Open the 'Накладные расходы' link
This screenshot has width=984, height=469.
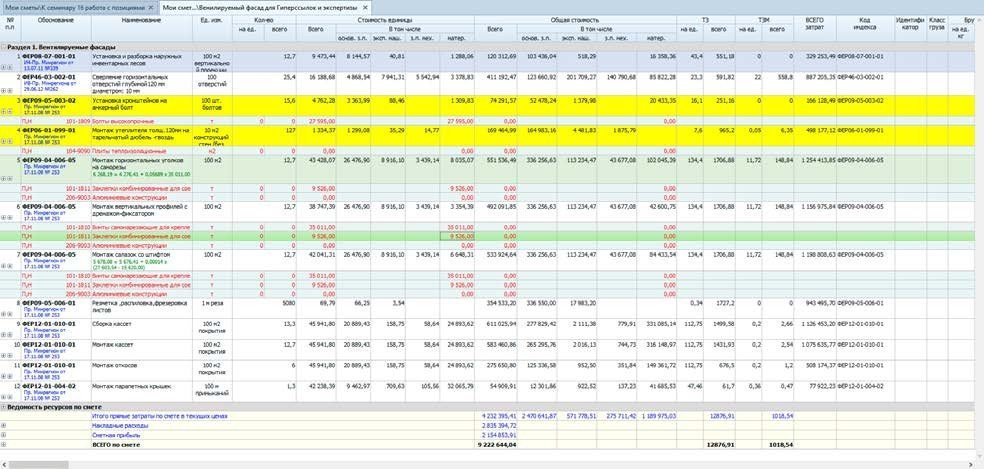coord(120,426)
